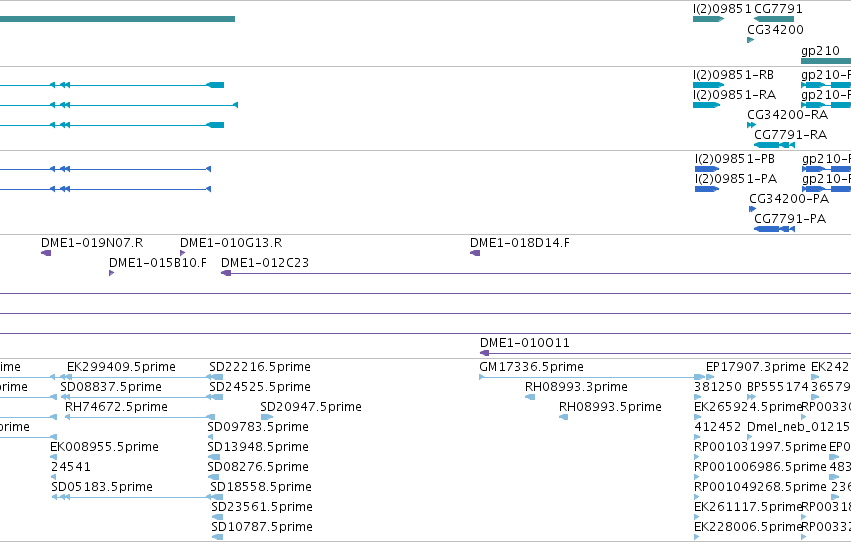Click the DME1-015B10.F small triangle marker
The height and width of the screenshot is (542, 851).
click(111, 273)
